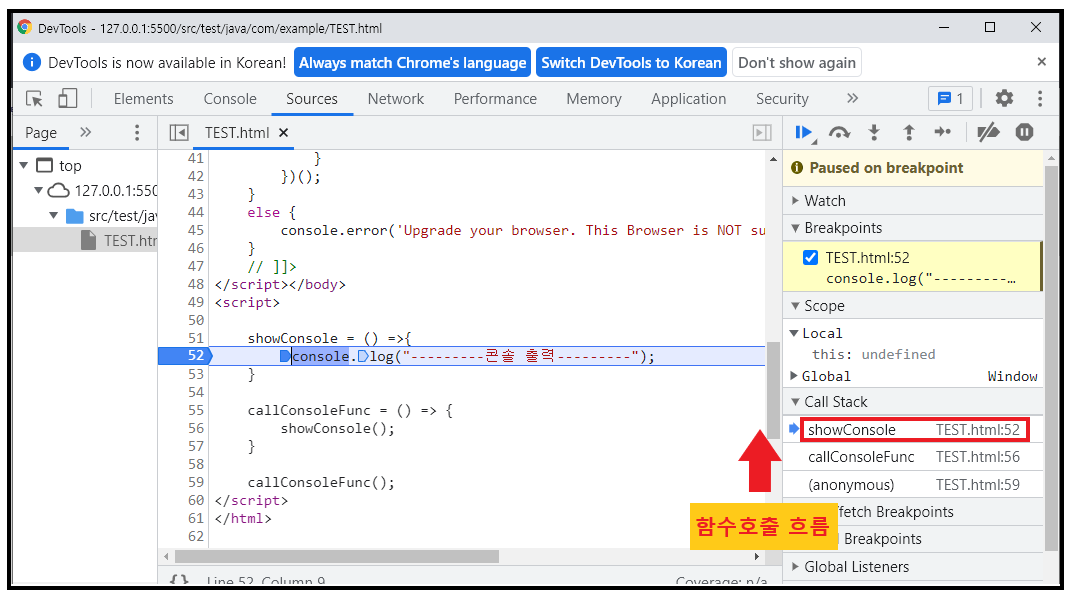
Task: Toggle the device toolbar icon
Action: pyautogui.click(x=67, y=99)
